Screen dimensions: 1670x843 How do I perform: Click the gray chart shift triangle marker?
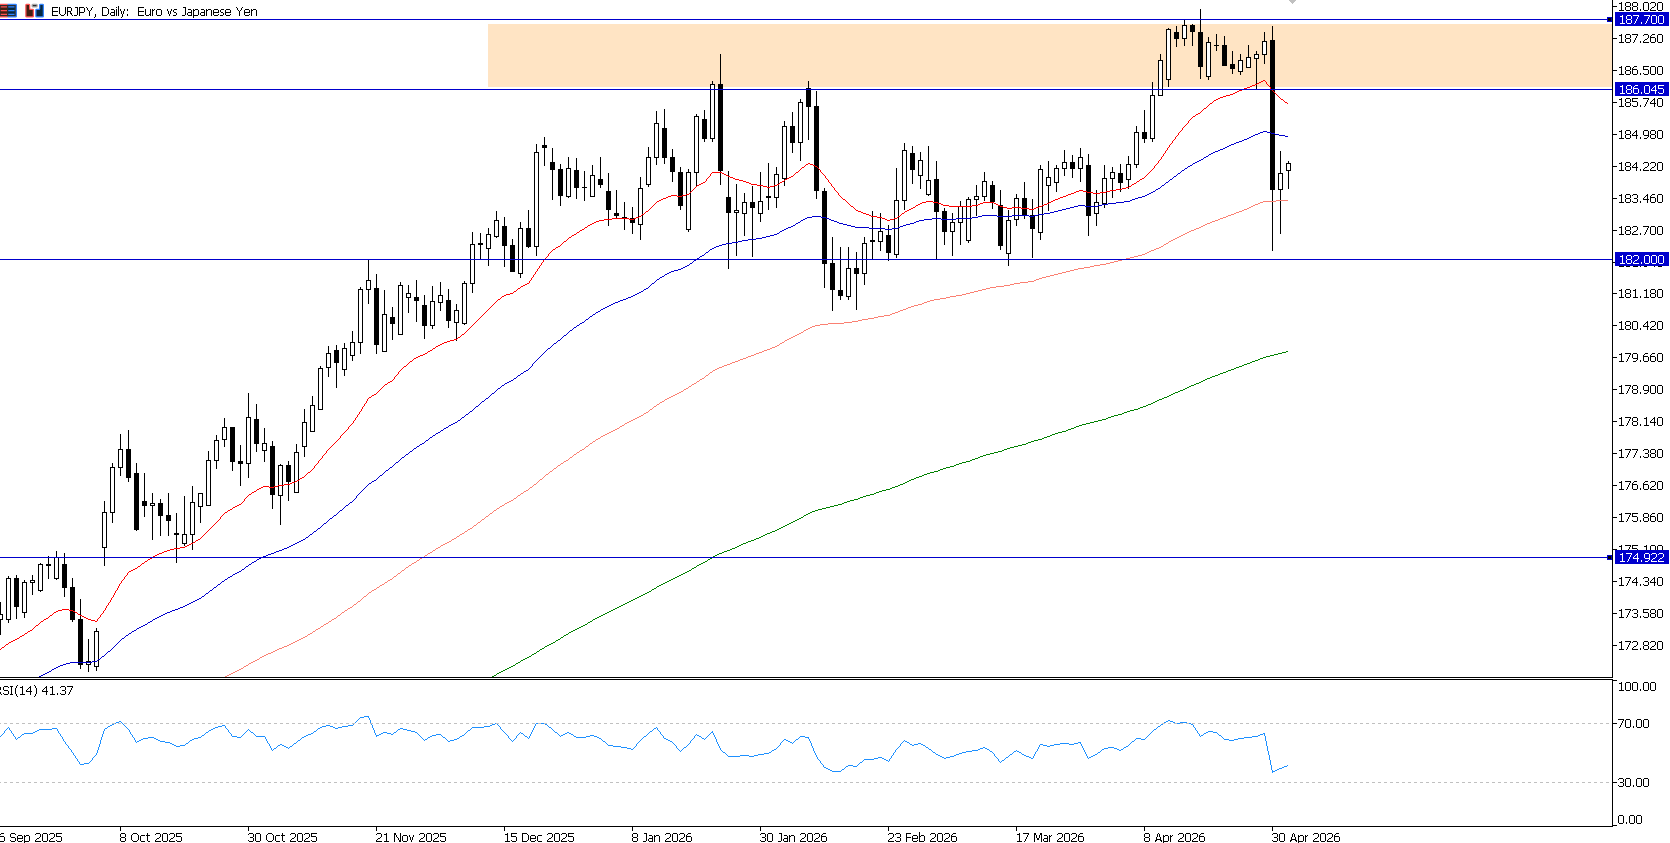click(1292, 2)
